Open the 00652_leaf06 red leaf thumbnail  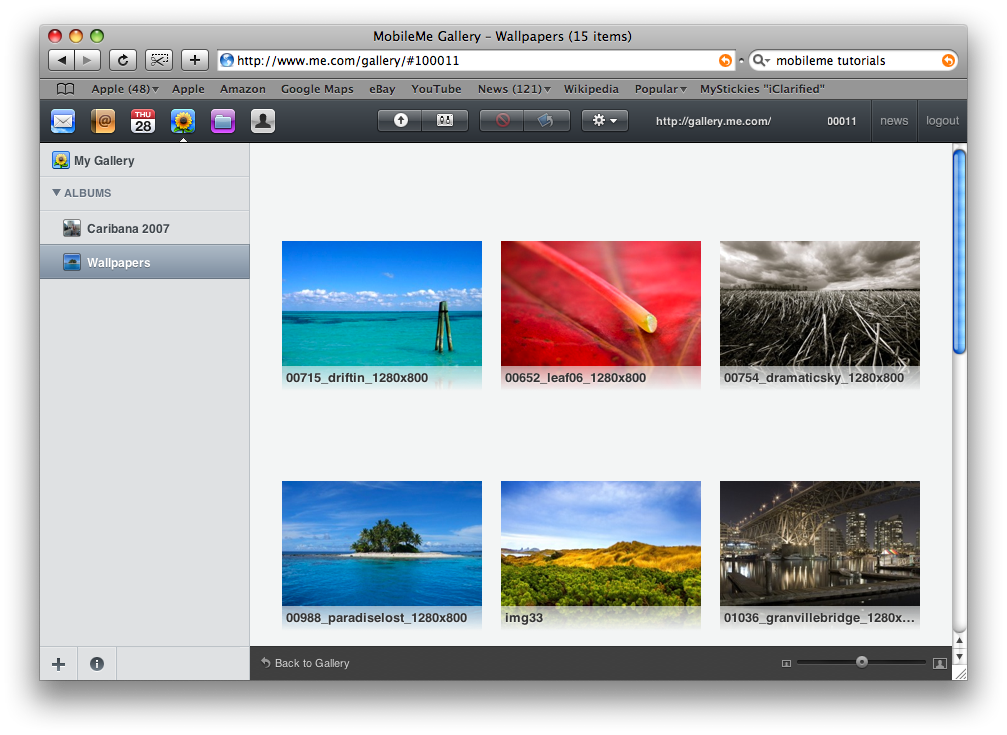tap(600, 304)
